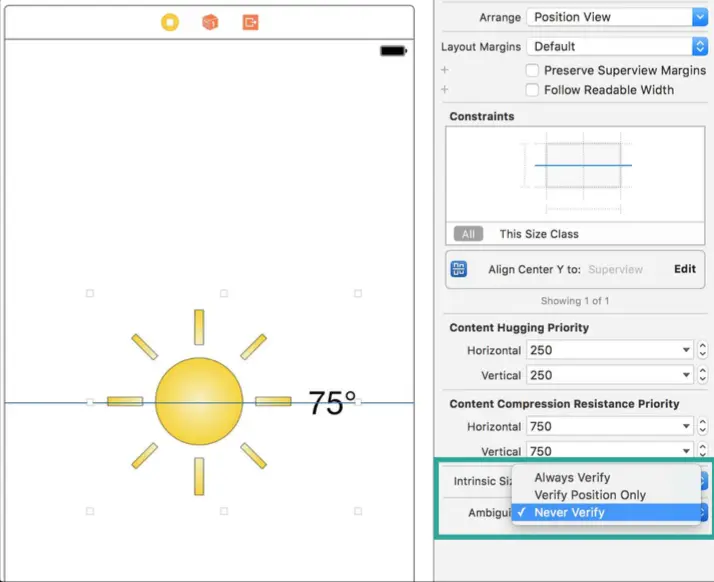Enable Follow Readable Width checkbox

pos(532,90)
